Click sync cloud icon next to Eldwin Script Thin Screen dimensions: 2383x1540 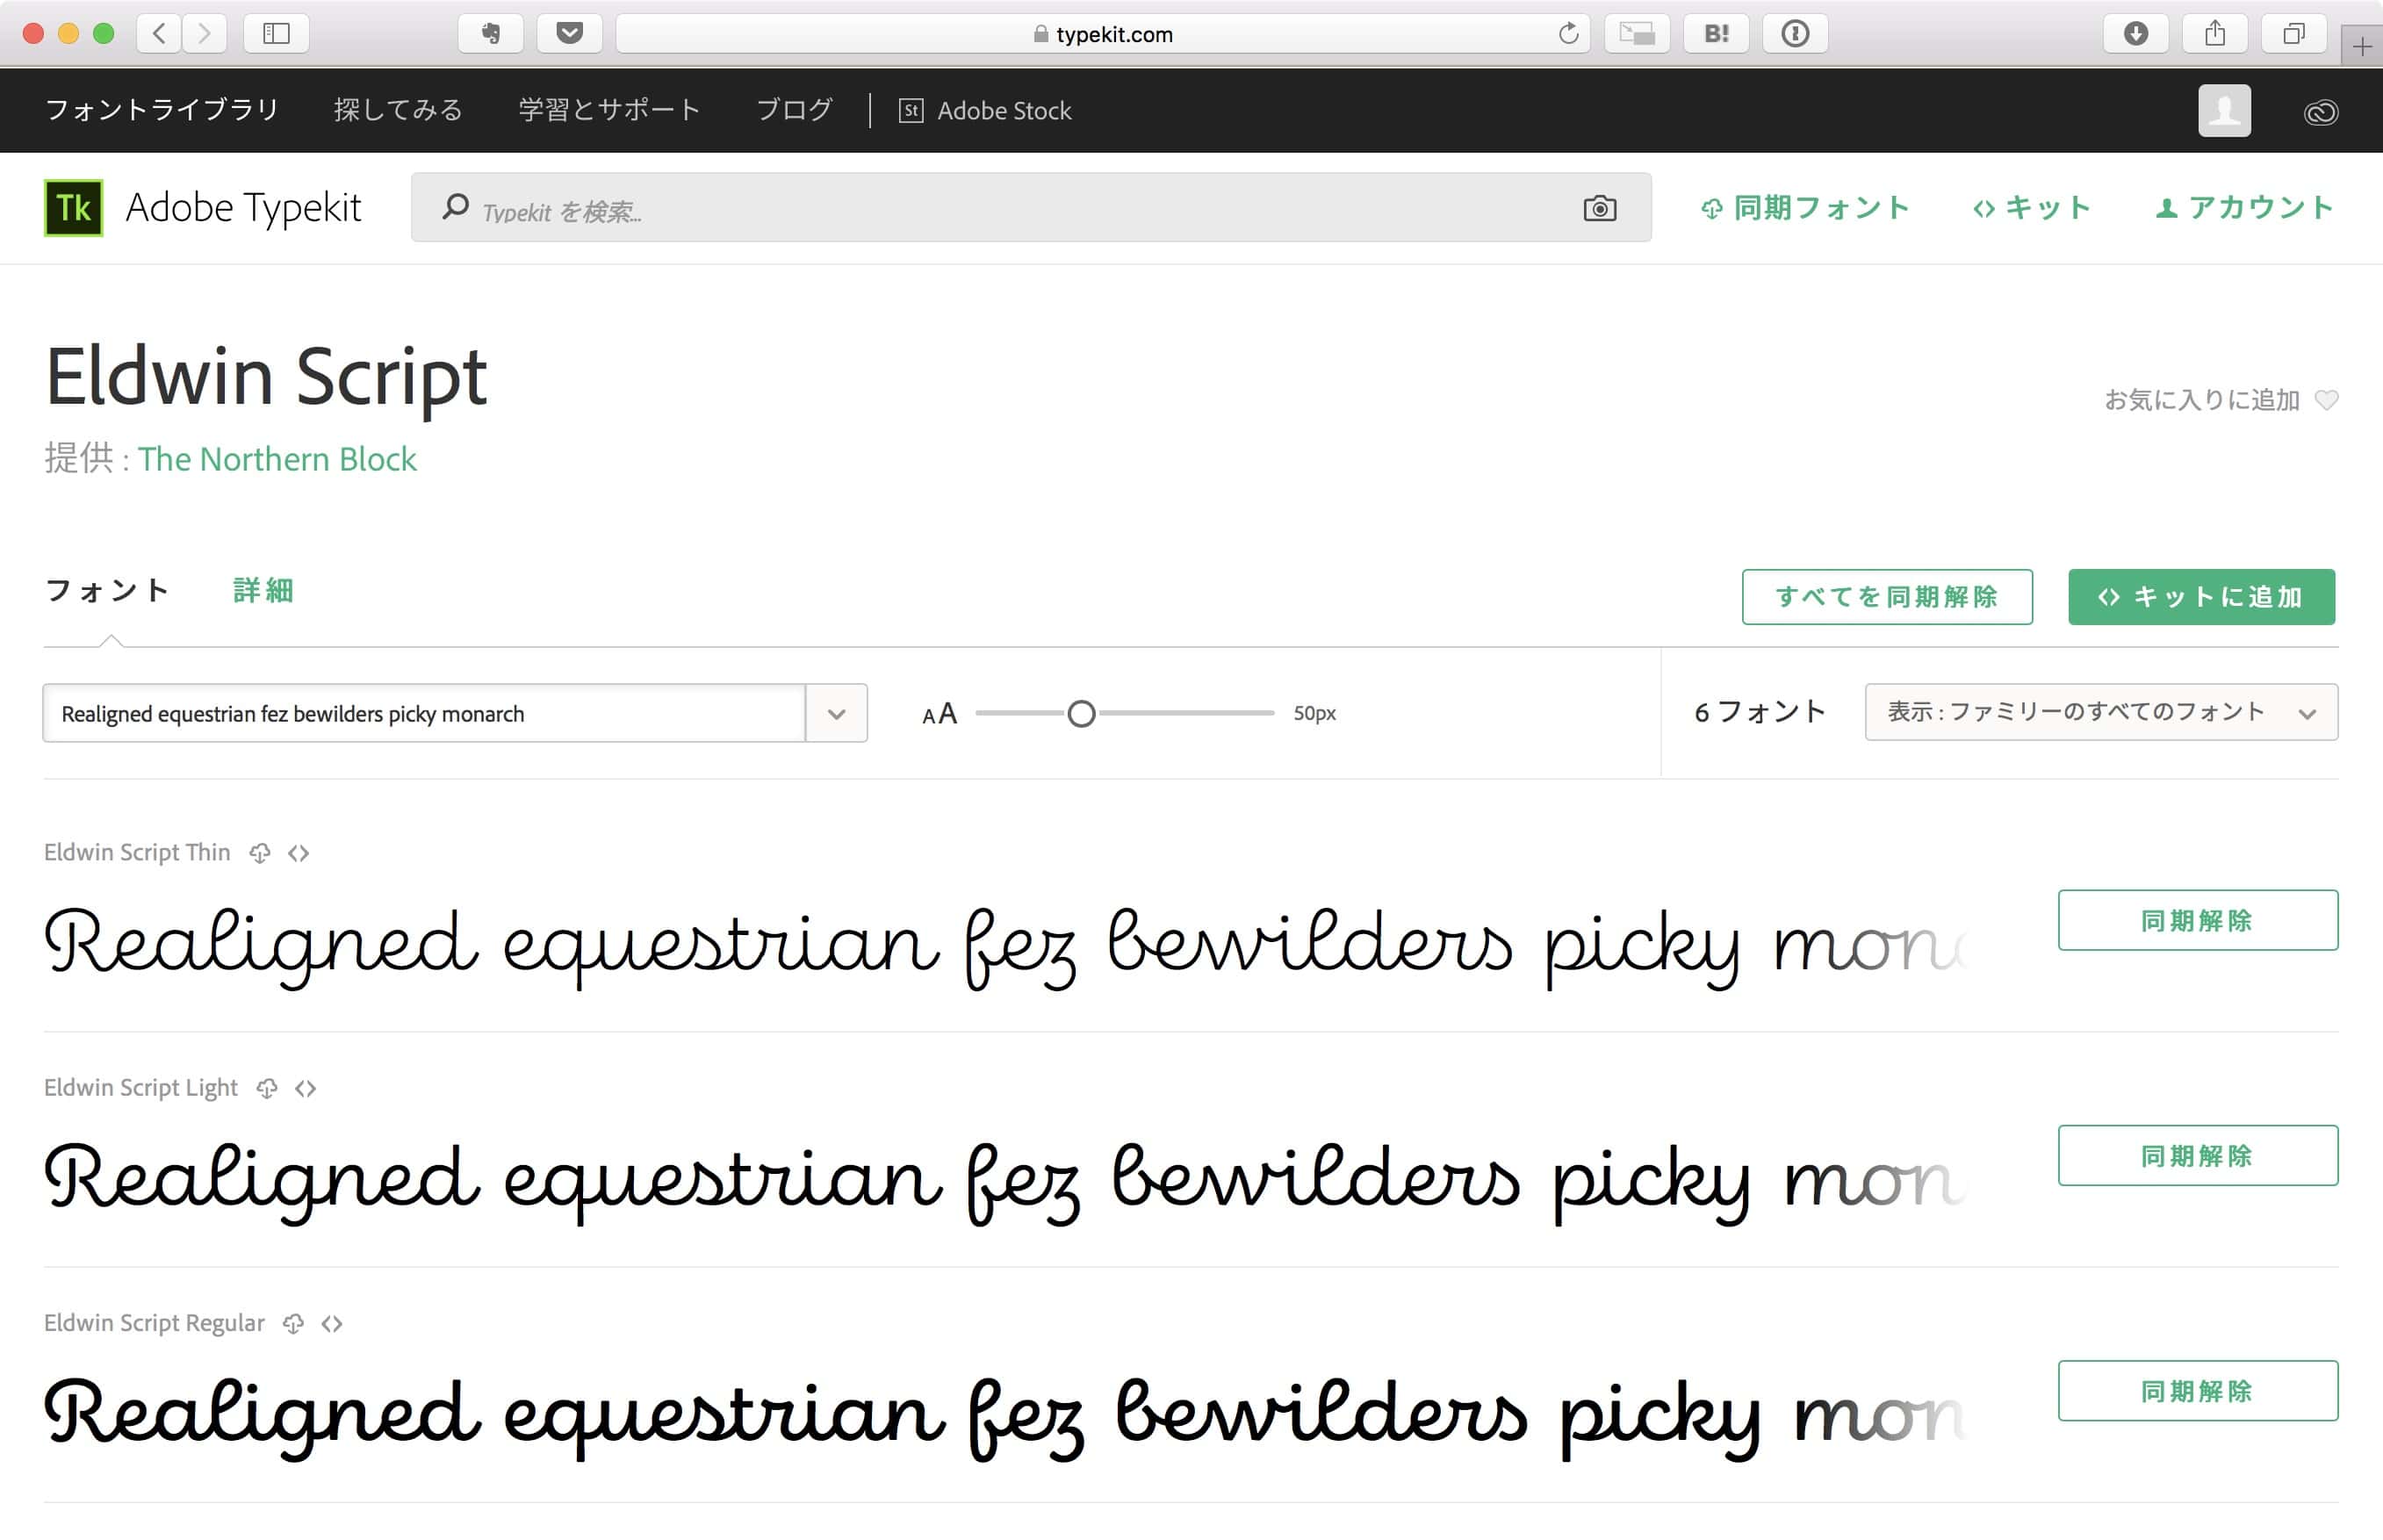pos(260,853)
